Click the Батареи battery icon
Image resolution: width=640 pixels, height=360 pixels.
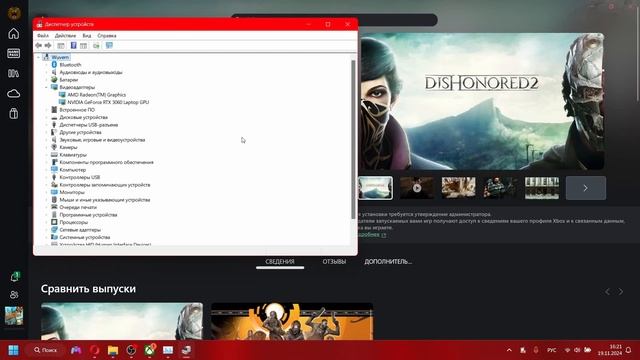pyautogui.click(x=54, y=80)
